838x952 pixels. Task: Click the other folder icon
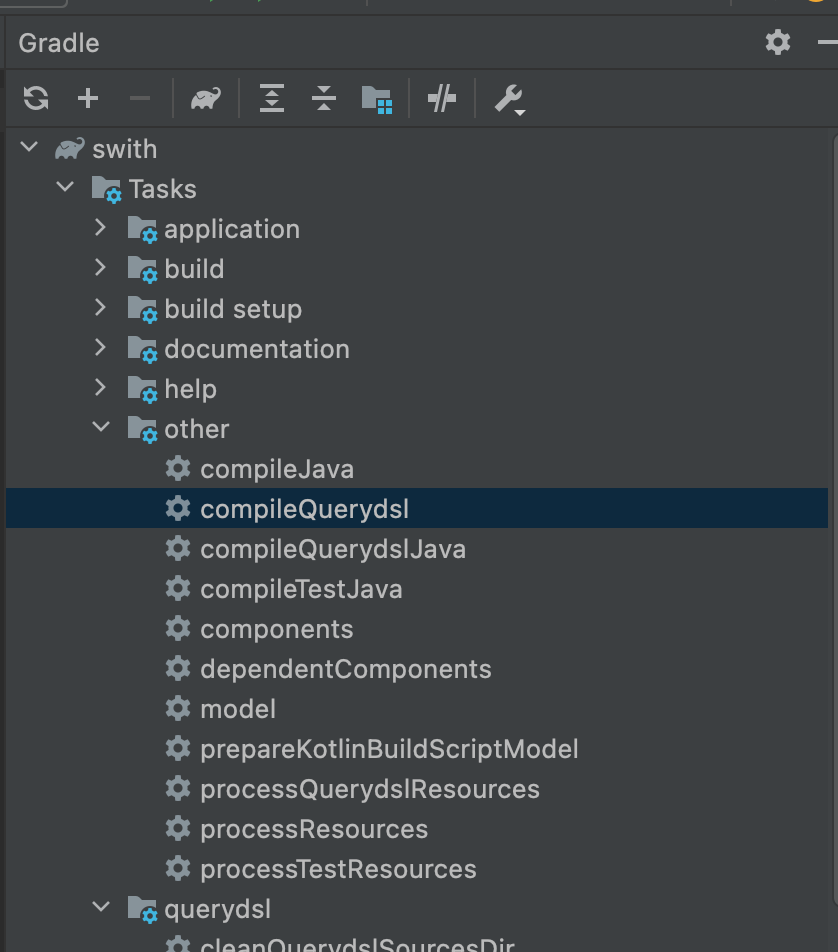coord(143,430)
